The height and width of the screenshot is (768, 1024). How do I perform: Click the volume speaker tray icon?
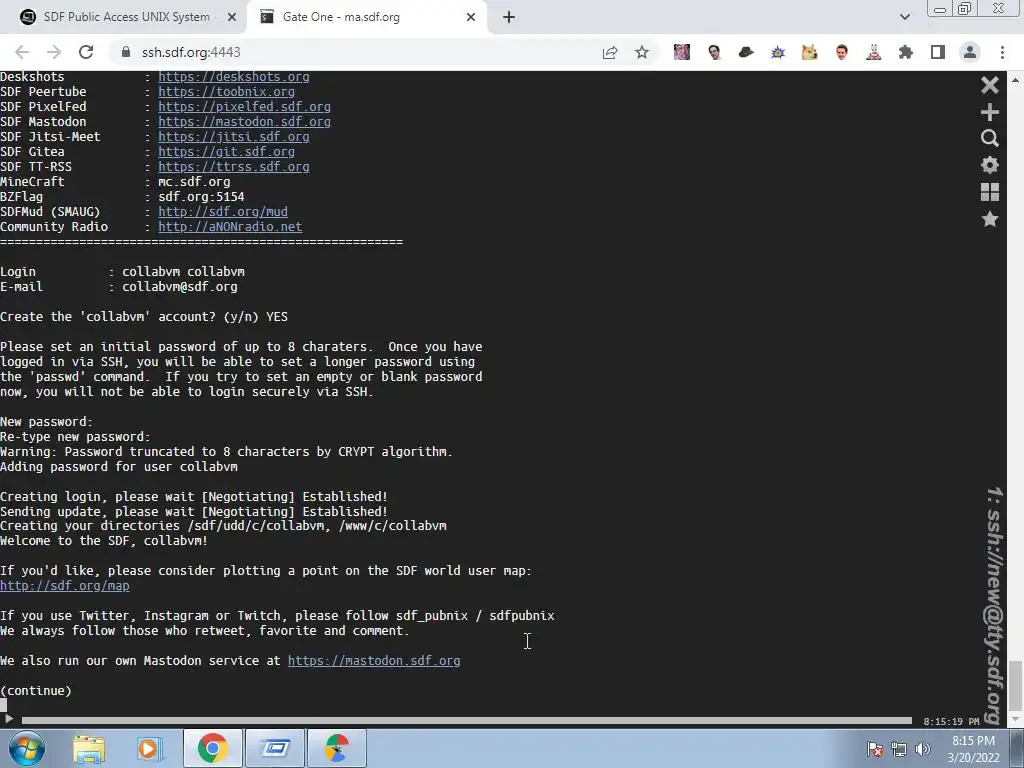pyautogui.click(x=923, y=749)
